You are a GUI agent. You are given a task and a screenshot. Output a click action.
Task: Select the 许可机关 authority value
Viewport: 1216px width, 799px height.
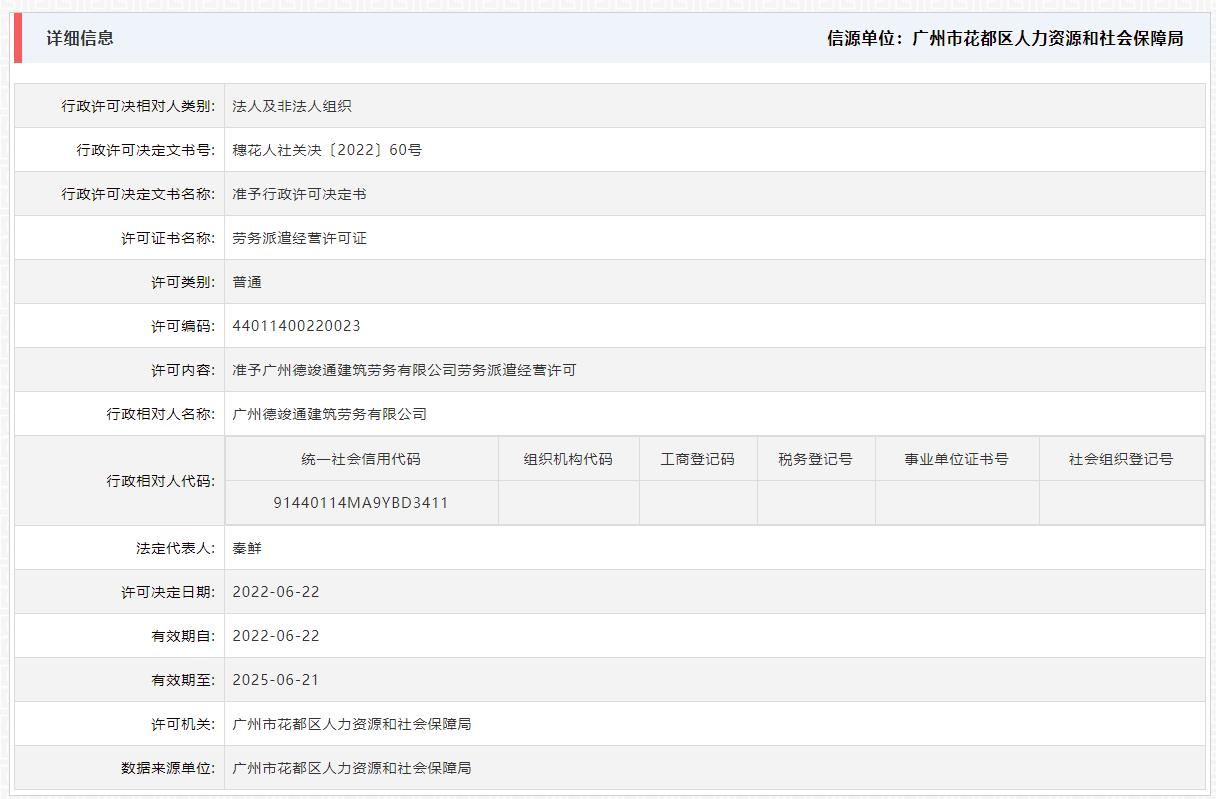tap(352, 724)
